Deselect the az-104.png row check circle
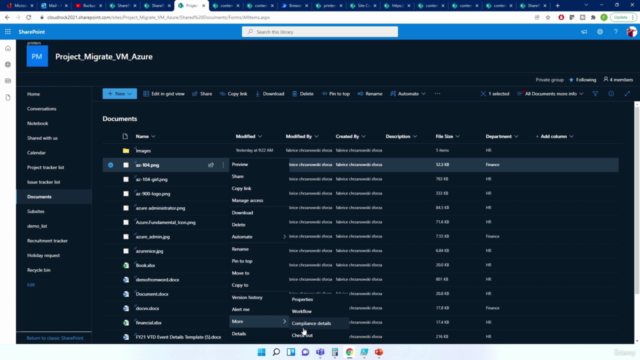Viewport: 640px width, 360px height. [x=111, y=165]
